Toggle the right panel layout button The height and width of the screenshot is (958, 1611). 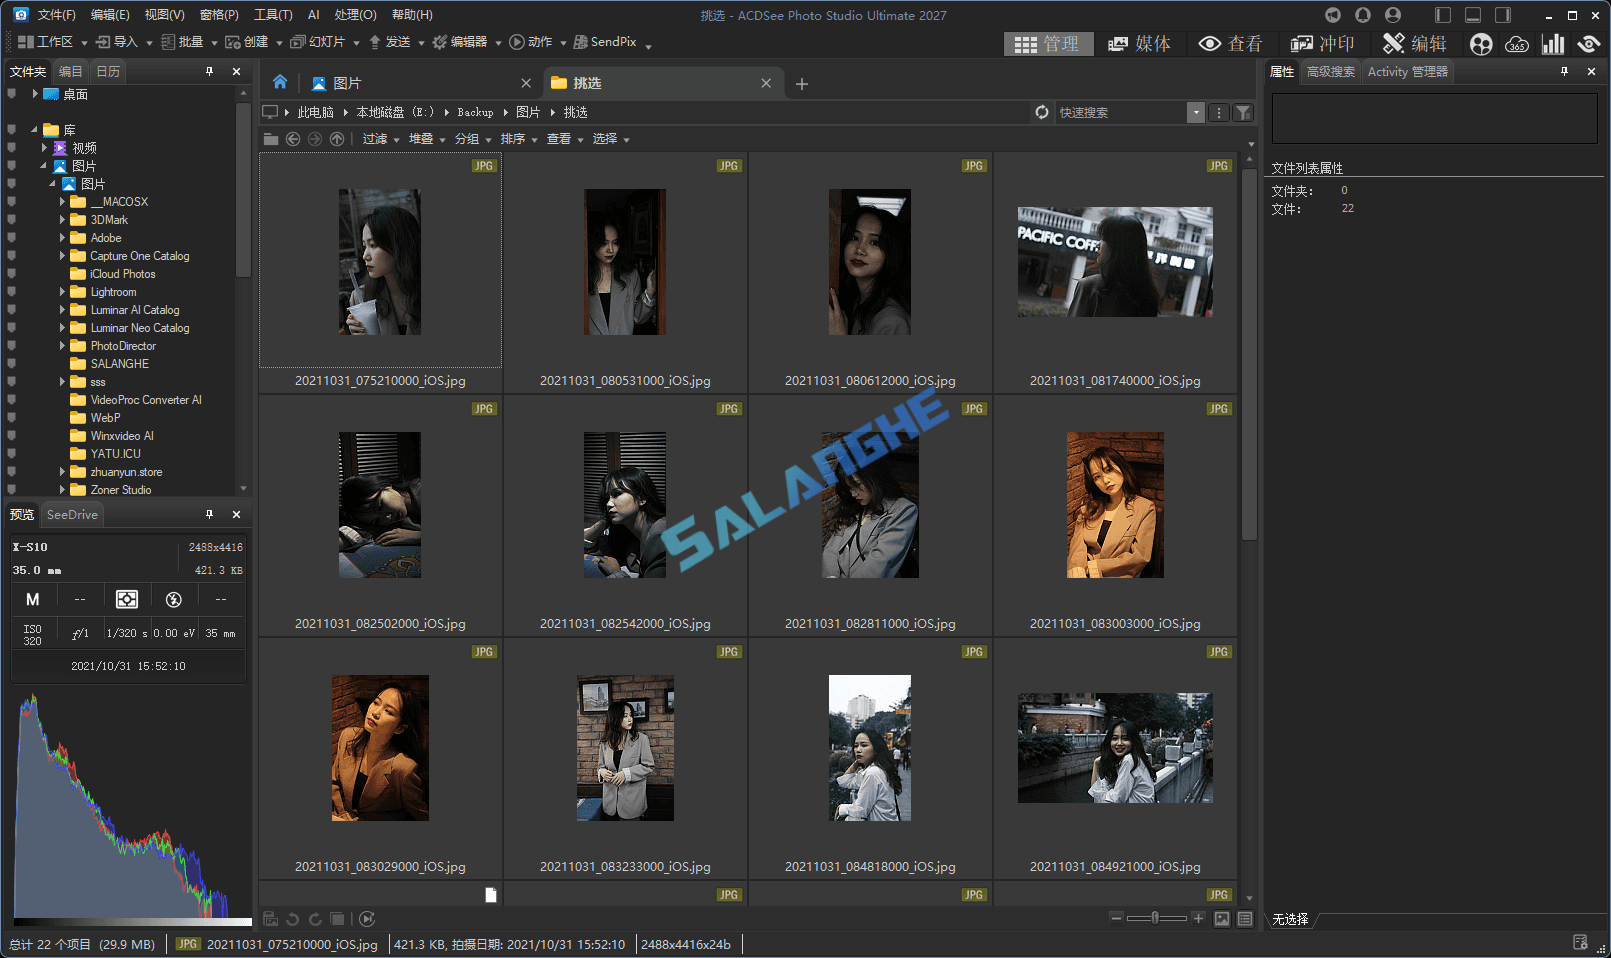pyautogui.click(x=1503, y=15)
